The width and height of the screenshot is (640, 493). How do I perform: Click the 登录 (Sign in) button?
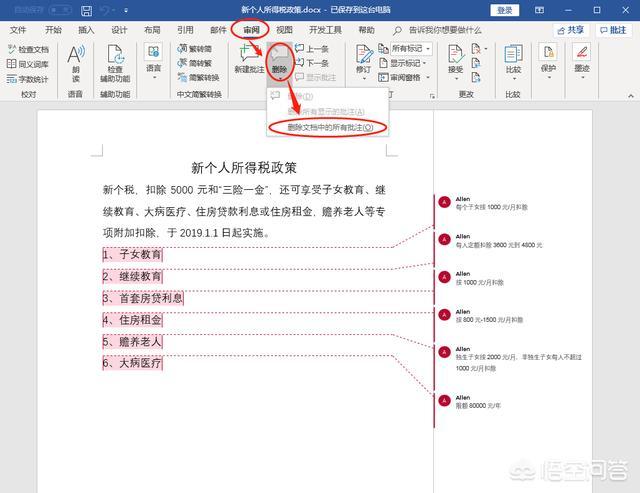(x=505, y=10)
